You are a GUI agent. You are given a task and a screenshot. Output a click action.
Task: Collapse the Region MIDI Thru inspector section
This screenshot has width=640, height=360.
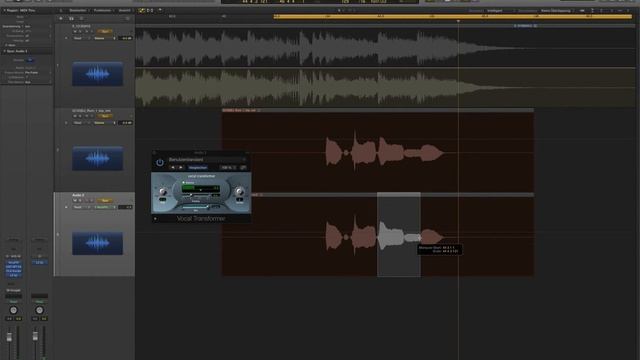(4, 10)
